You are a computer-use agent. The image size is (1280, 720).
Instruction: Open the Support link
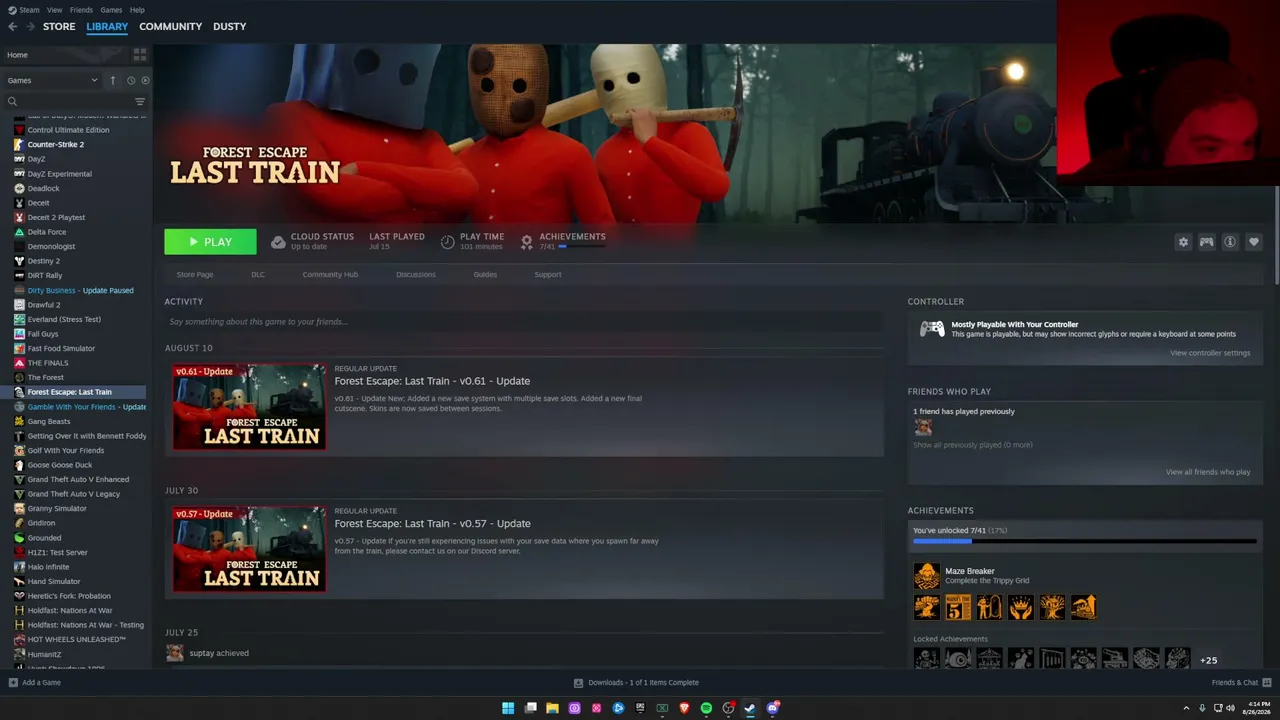click(548, 274)
